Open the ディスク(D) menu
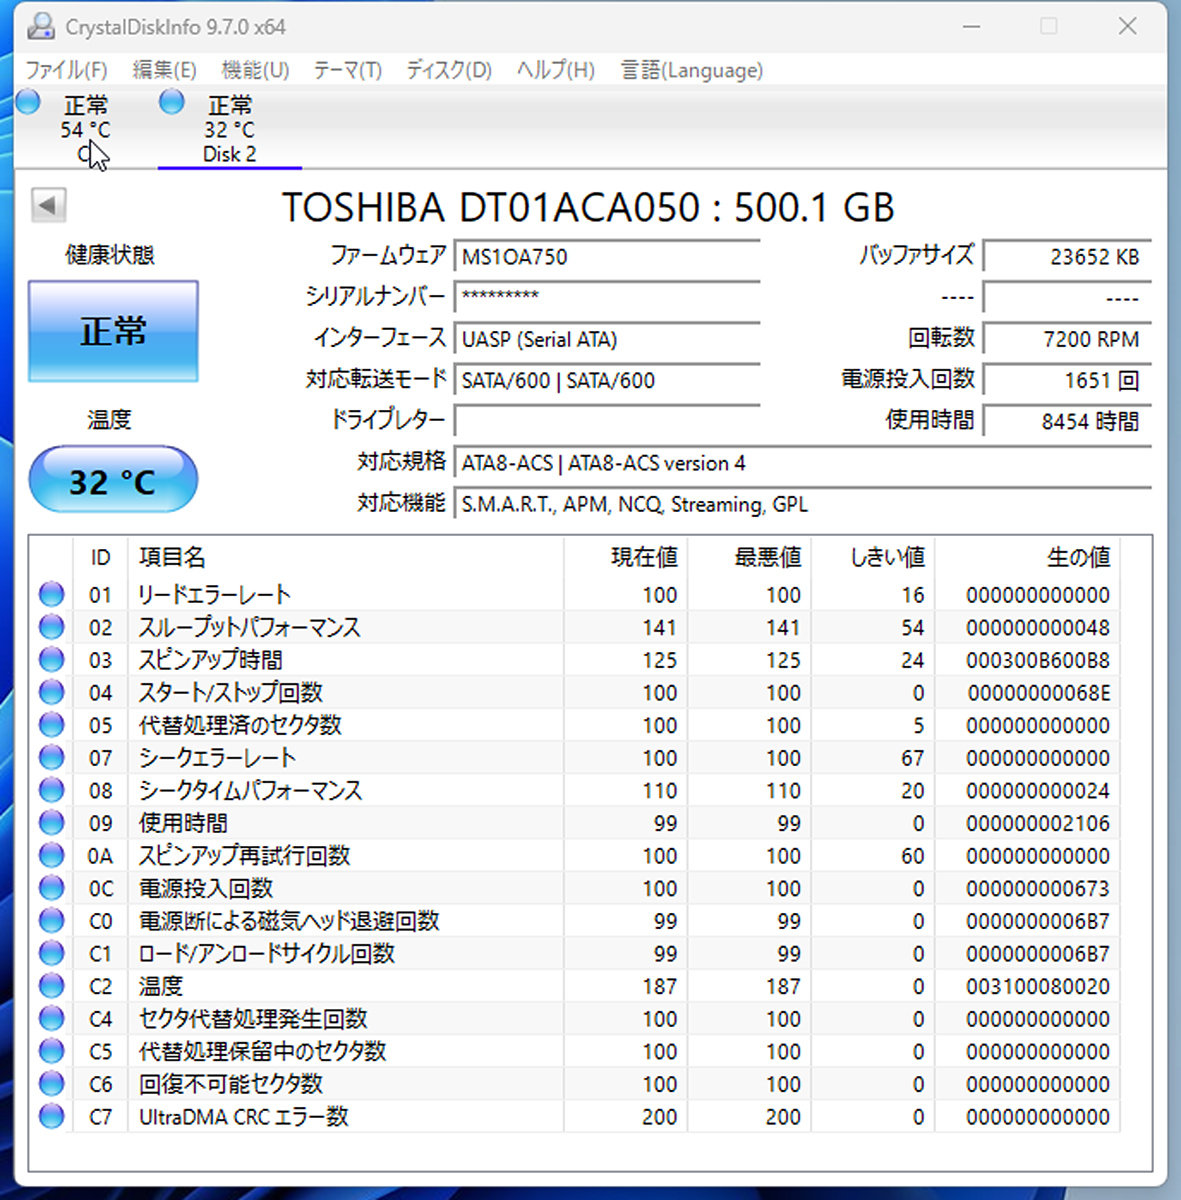This screenshot has width=1181, height=1200. tap(449, 70)
